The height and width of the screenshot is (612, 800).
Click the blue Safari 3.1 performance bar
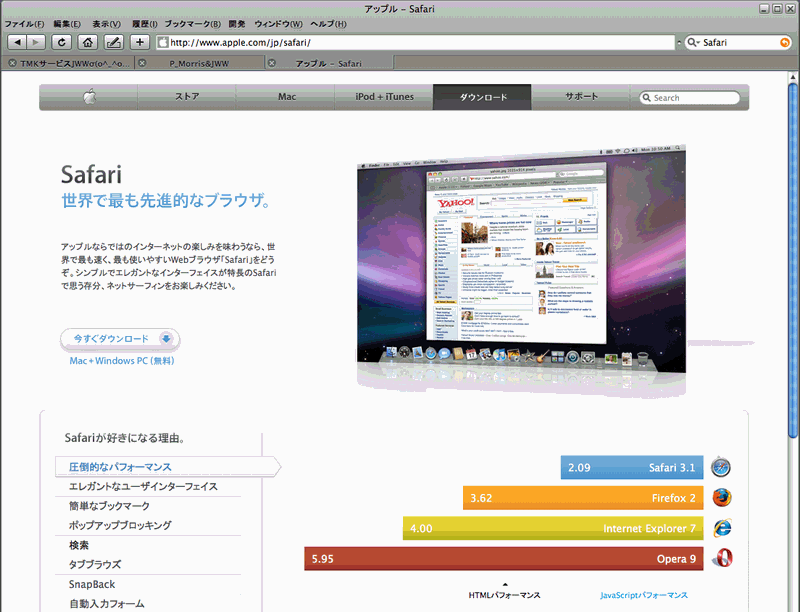coord(632,467)
